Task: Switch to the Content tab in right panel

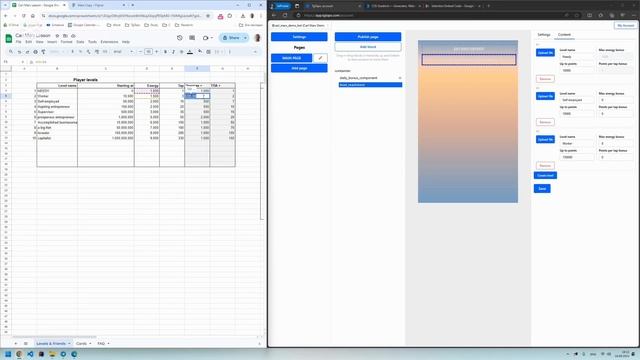Action: point(564,35)
